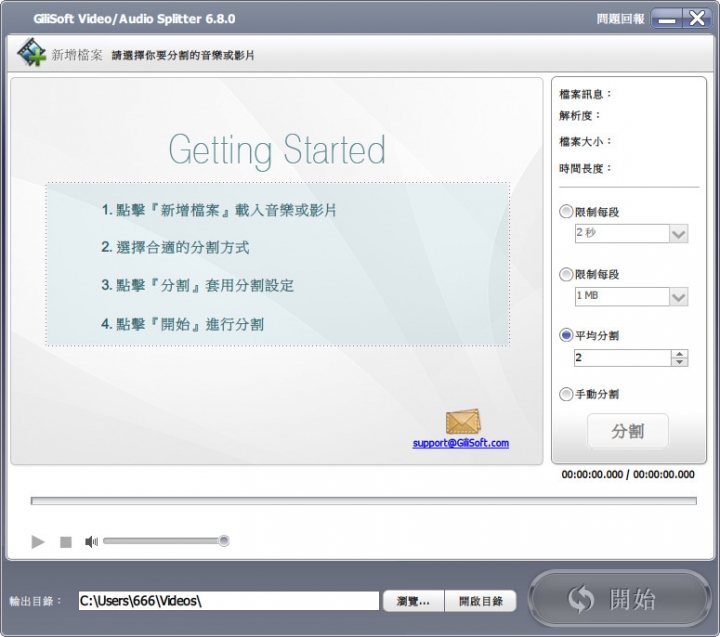Click the 檔案訊息 label
The width and height of the screenshot is (720, 637).
pos(585,94)
